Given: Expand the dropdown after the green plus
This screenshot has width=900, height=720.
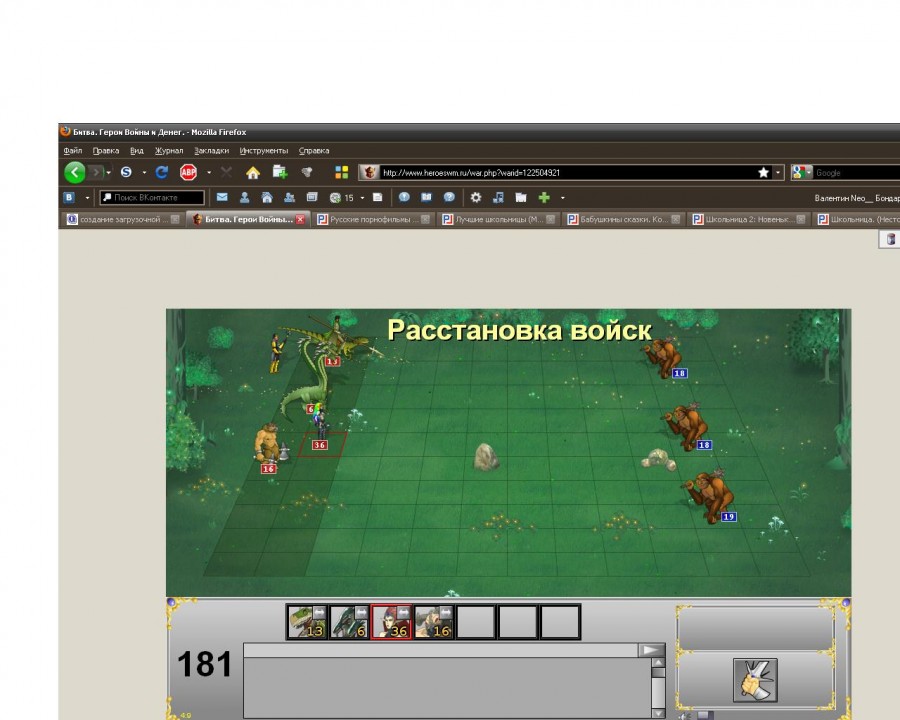Looking at the screenshot, I should [x=562, y=198].
